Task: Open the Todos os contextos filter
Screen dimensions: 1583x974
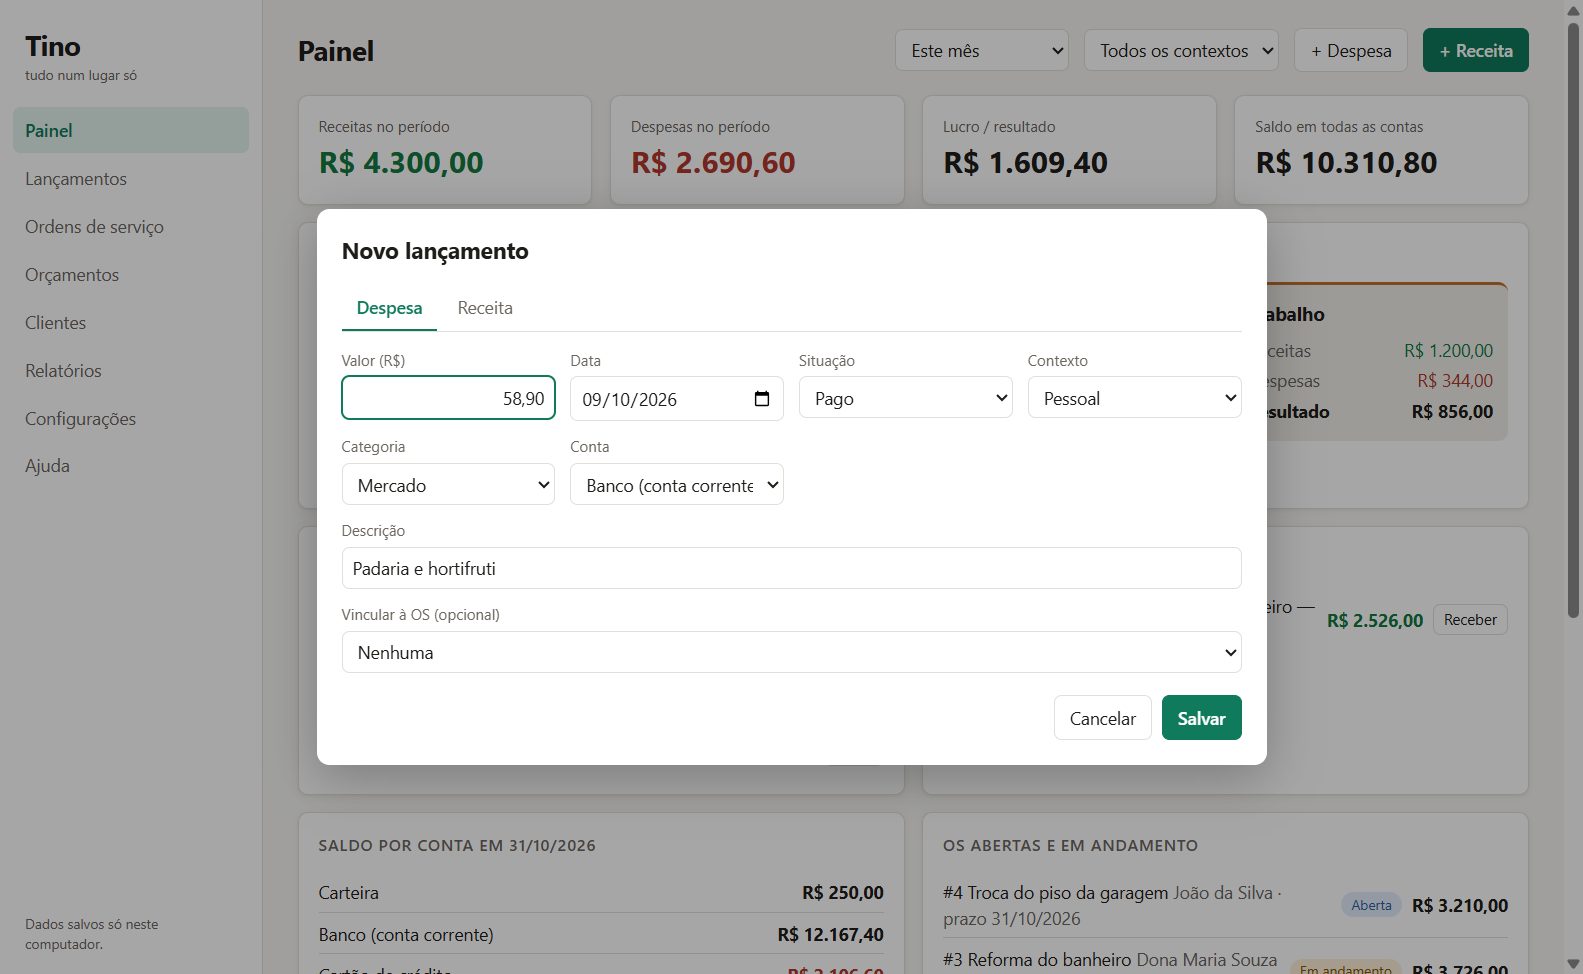Action: tap(1181, 50)
